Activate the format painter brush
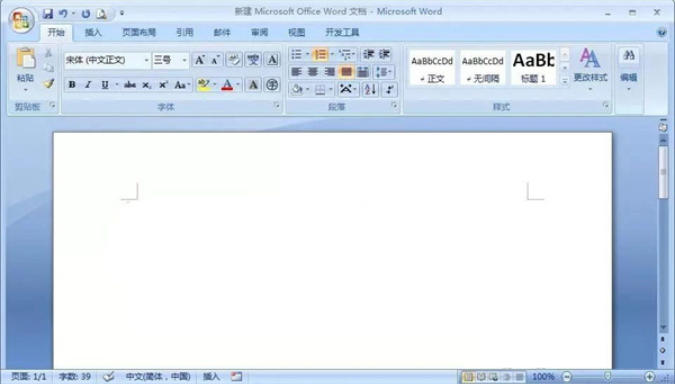 [49, 83]
